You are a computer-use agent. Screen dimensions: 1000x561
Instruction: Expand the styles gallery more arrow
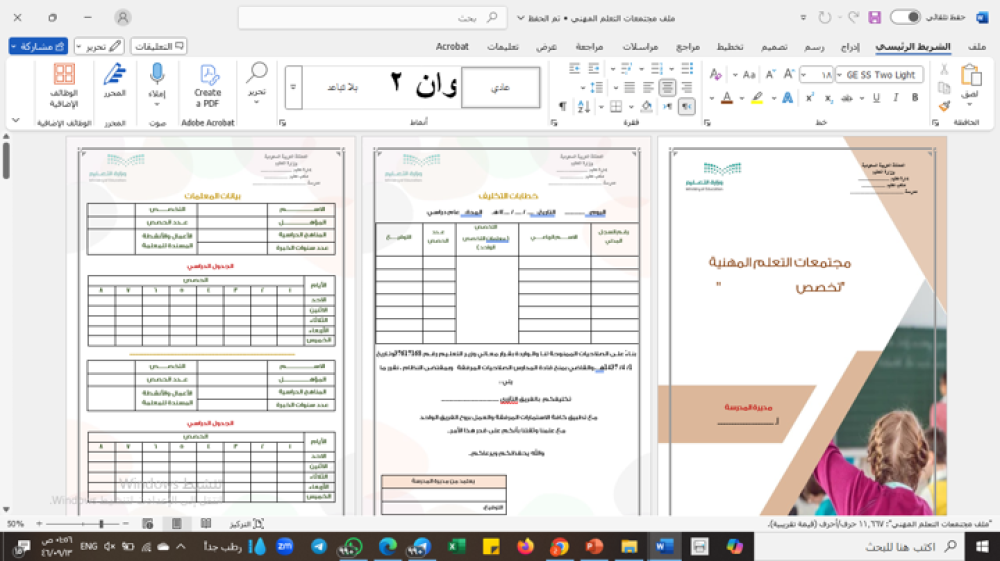pyautogui.click(x=294, y=87)
